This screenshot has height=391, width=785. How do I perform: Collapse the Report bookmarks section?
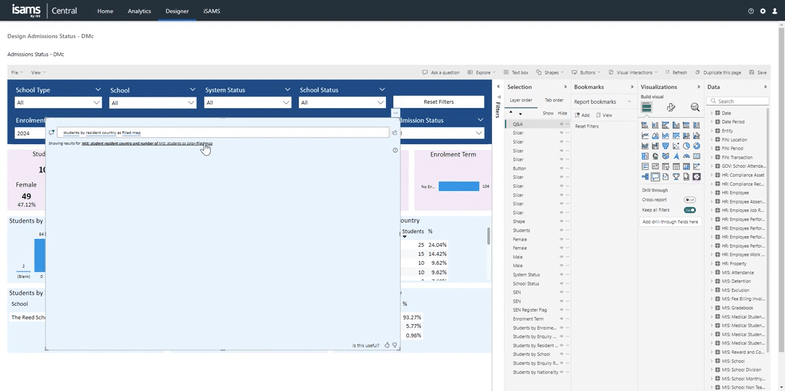click(629, 102)
